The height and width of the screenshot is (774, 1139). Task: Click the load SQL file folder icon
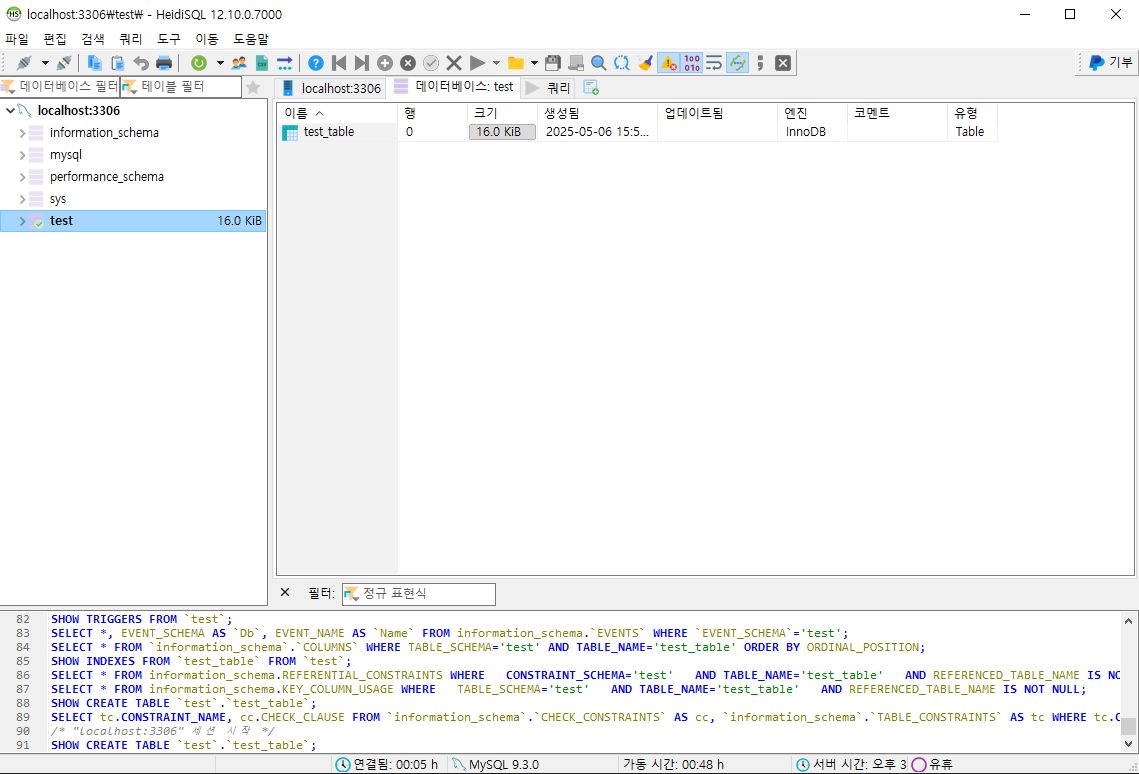coord(516,63)
